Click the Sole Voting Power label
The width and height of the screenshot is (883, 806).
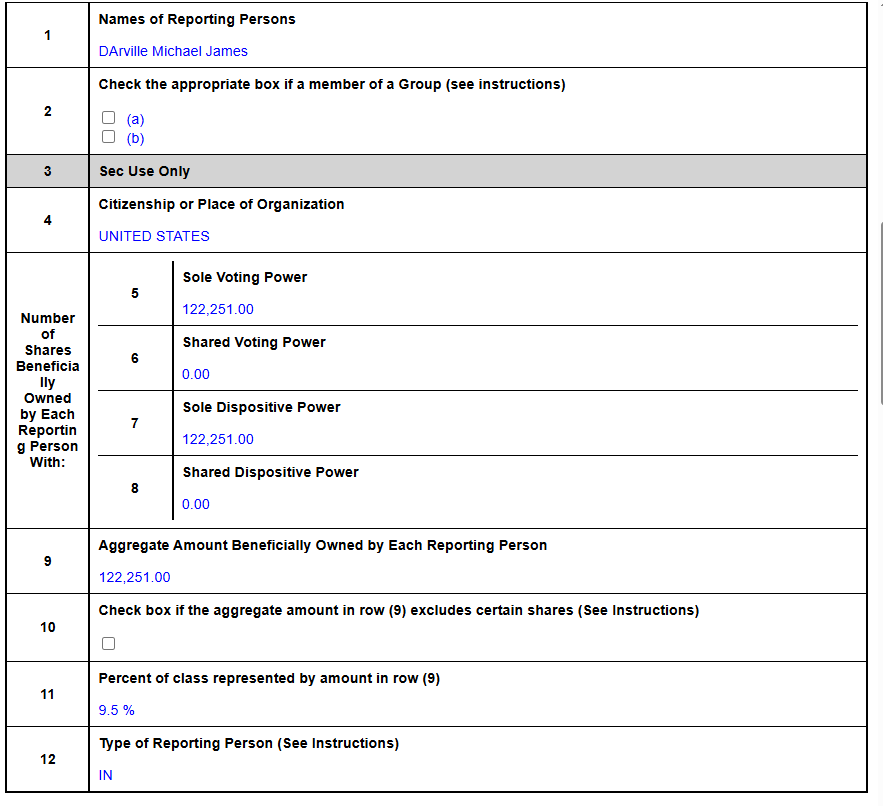(x=244, y=277)
